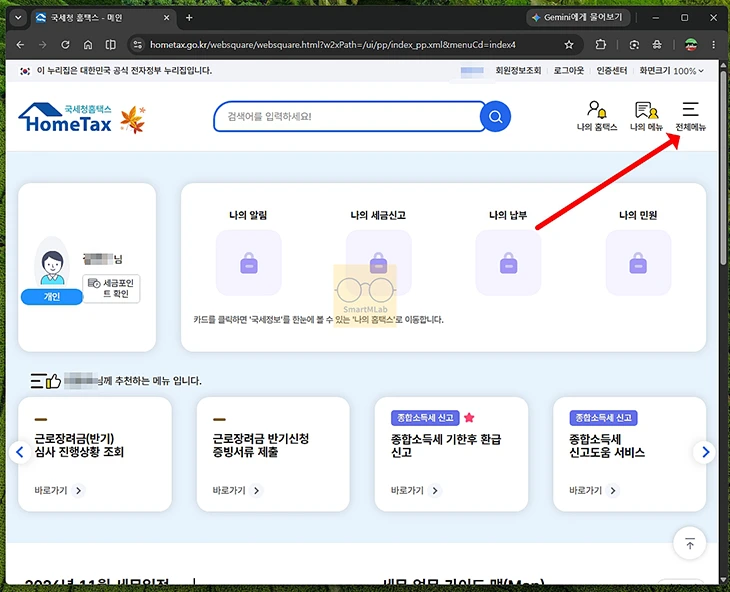Click the scroll-to-top arrow button
Image resolution: width=730 pixels, height=592 pixels.
(x=689, y=543)
